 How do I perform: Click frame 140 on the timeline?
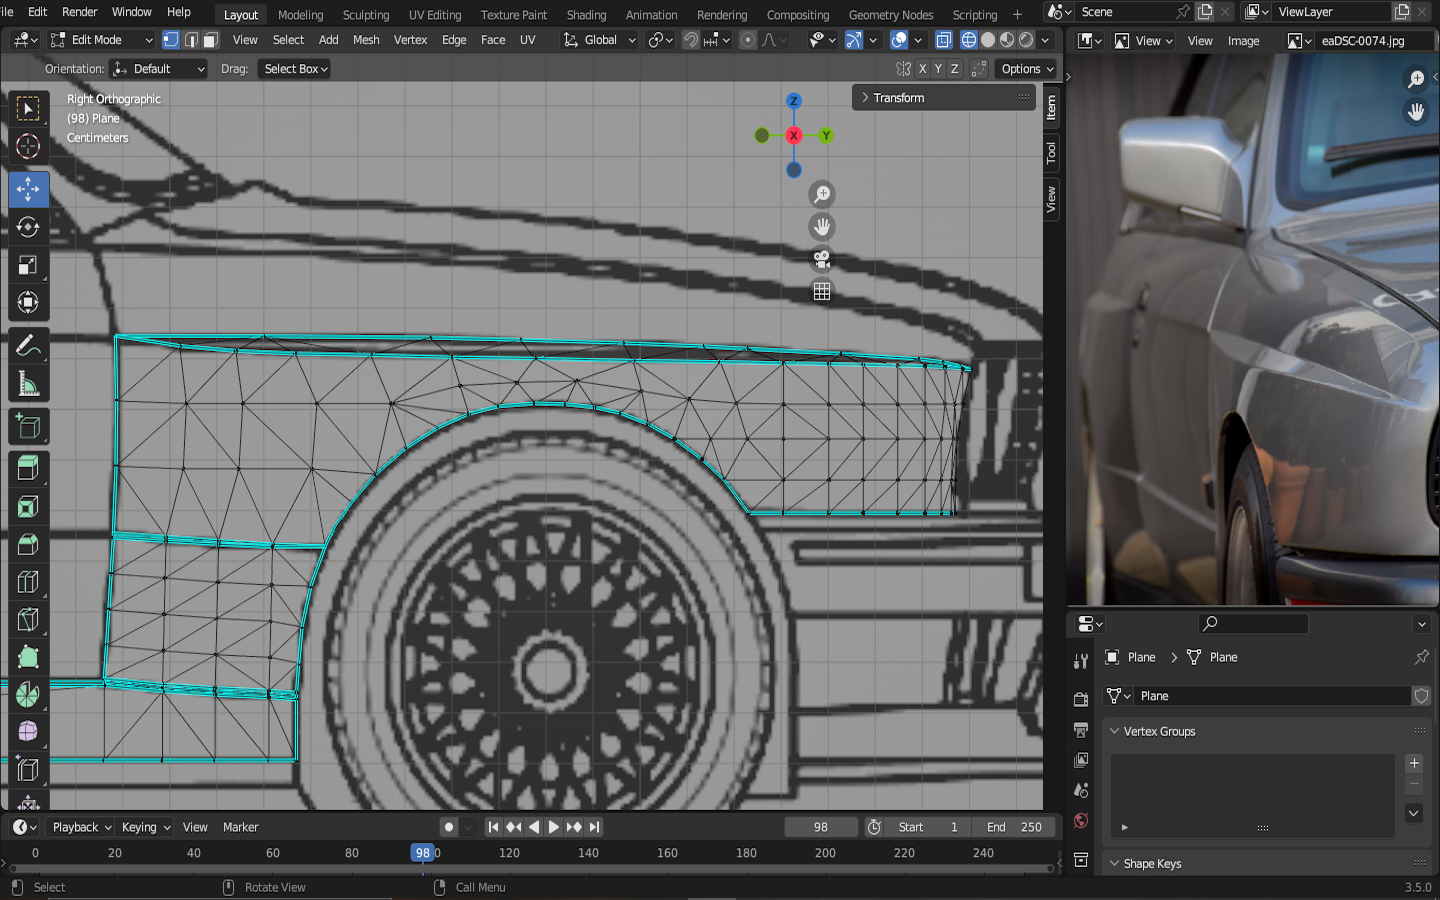click(588, 853)
